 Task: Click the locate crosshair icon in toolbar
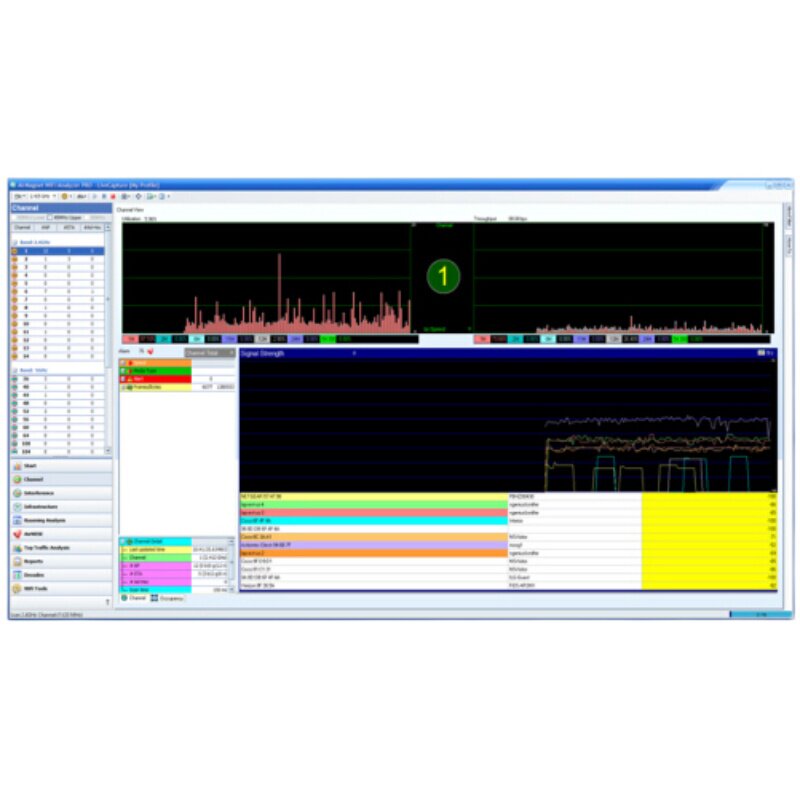pos(138,196)
